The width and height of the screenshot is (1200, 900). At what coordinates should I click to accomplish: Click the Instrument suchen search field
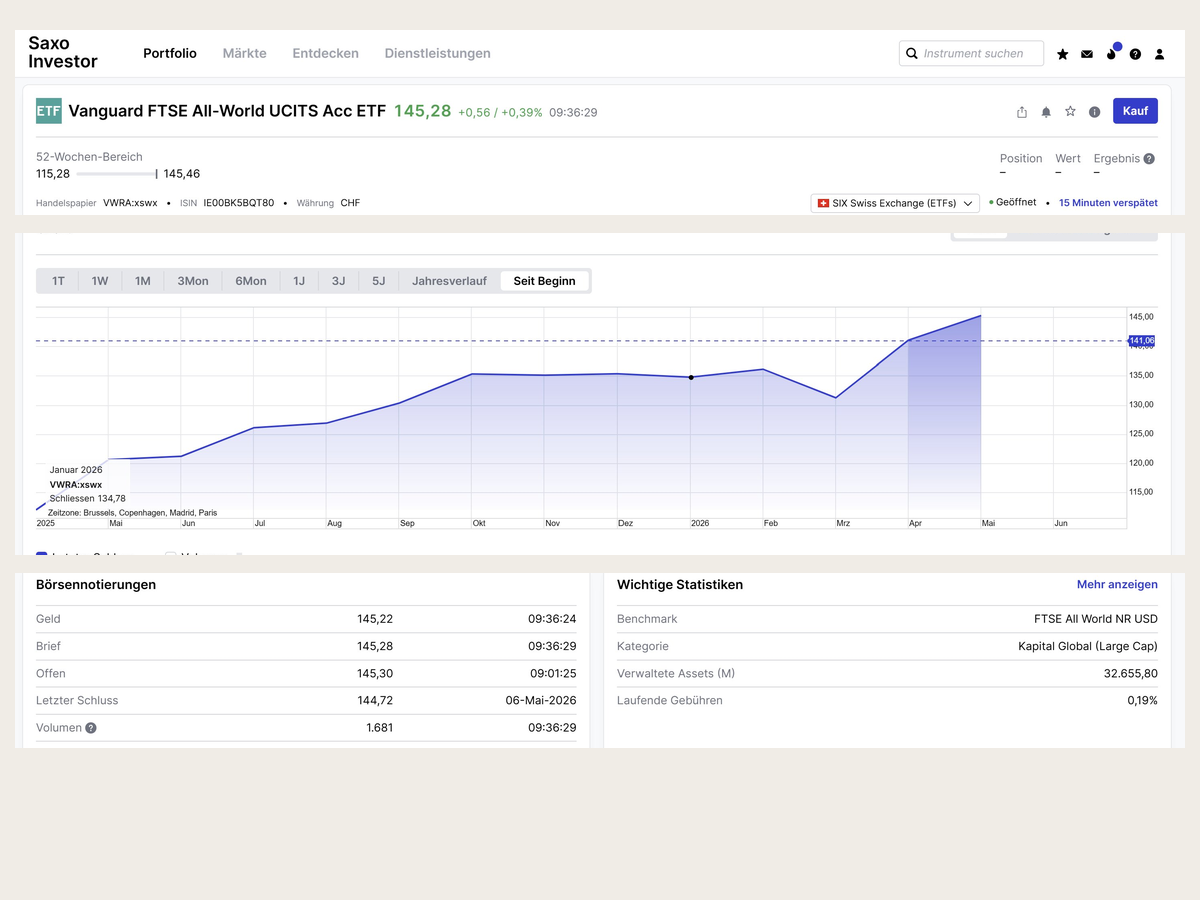click(x=971, y=53)
